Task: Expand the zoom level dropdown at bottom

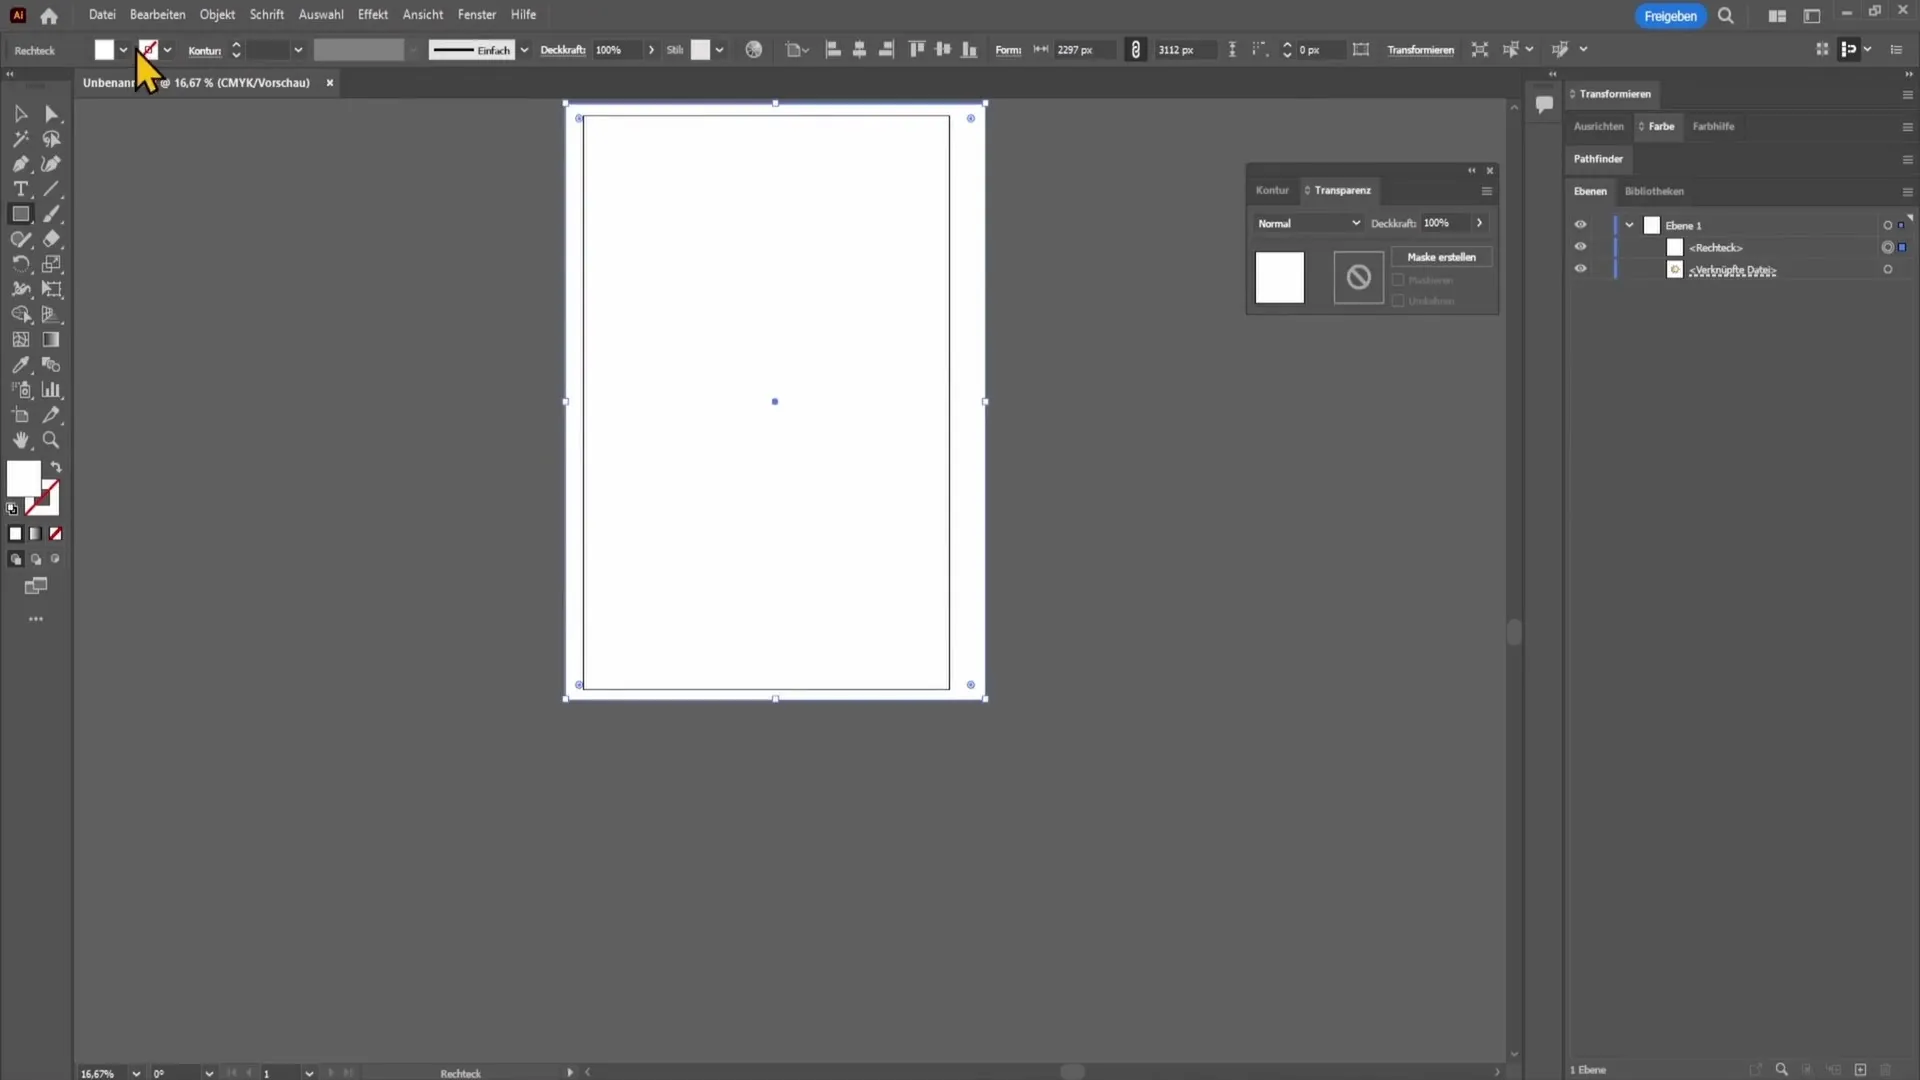Action: pyautogui.click(x=136, y=1073)
